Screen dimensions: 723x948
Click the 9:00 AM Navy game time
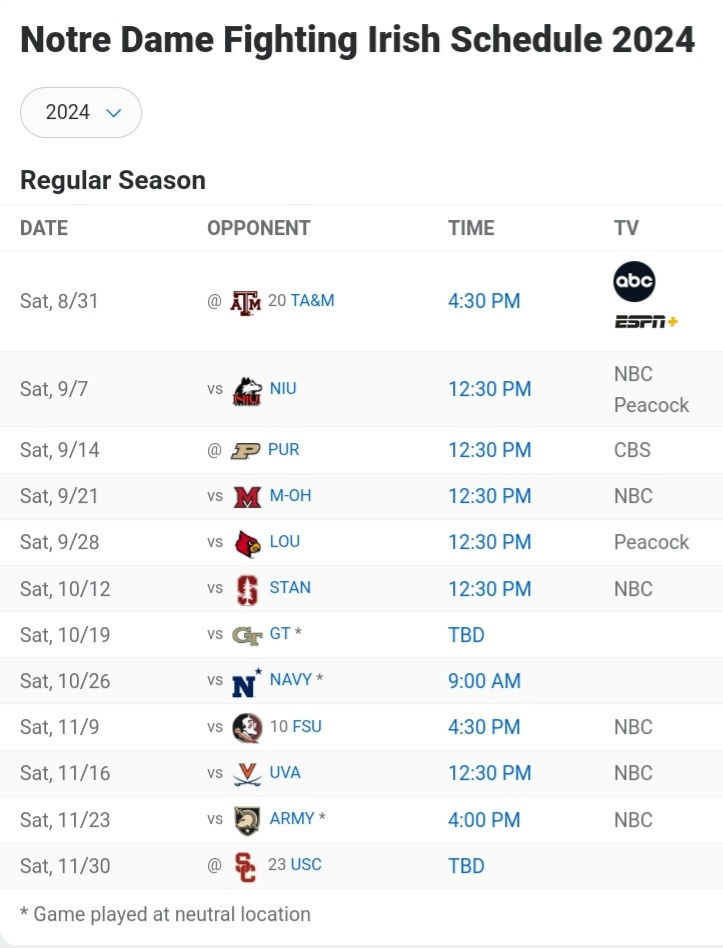[484, 681]
